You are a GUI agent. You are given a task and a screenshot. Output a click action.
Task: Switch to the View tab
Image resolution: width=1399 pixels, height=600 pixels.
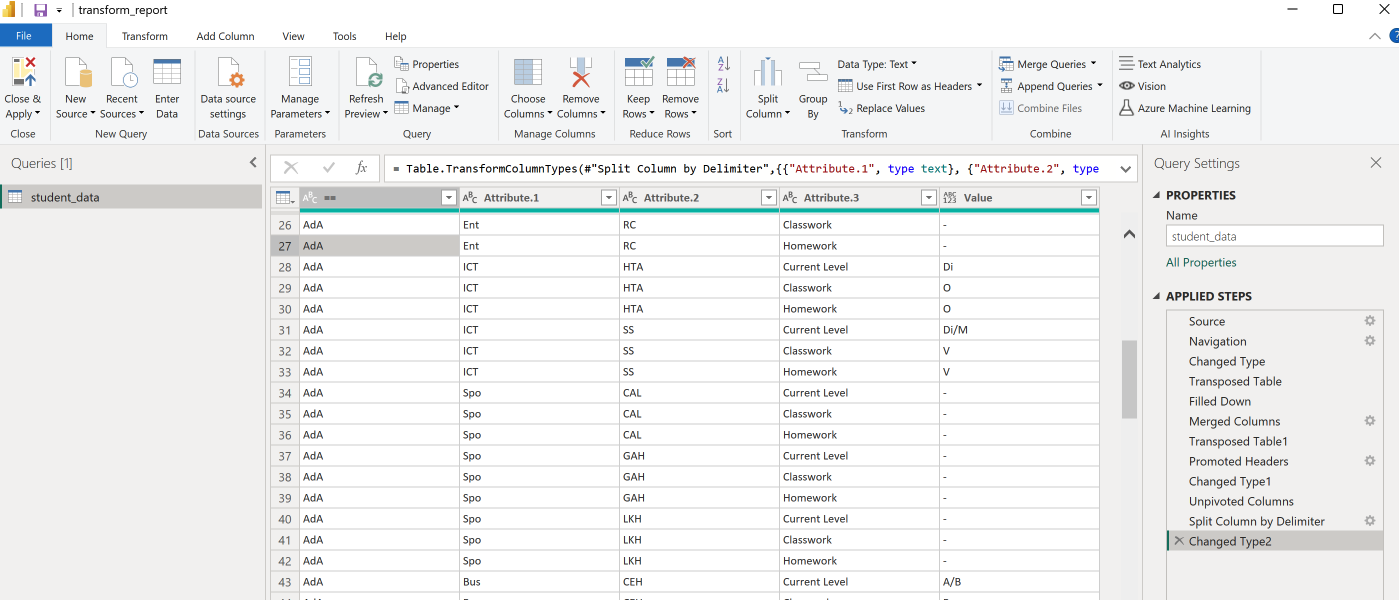coord(293,36)
